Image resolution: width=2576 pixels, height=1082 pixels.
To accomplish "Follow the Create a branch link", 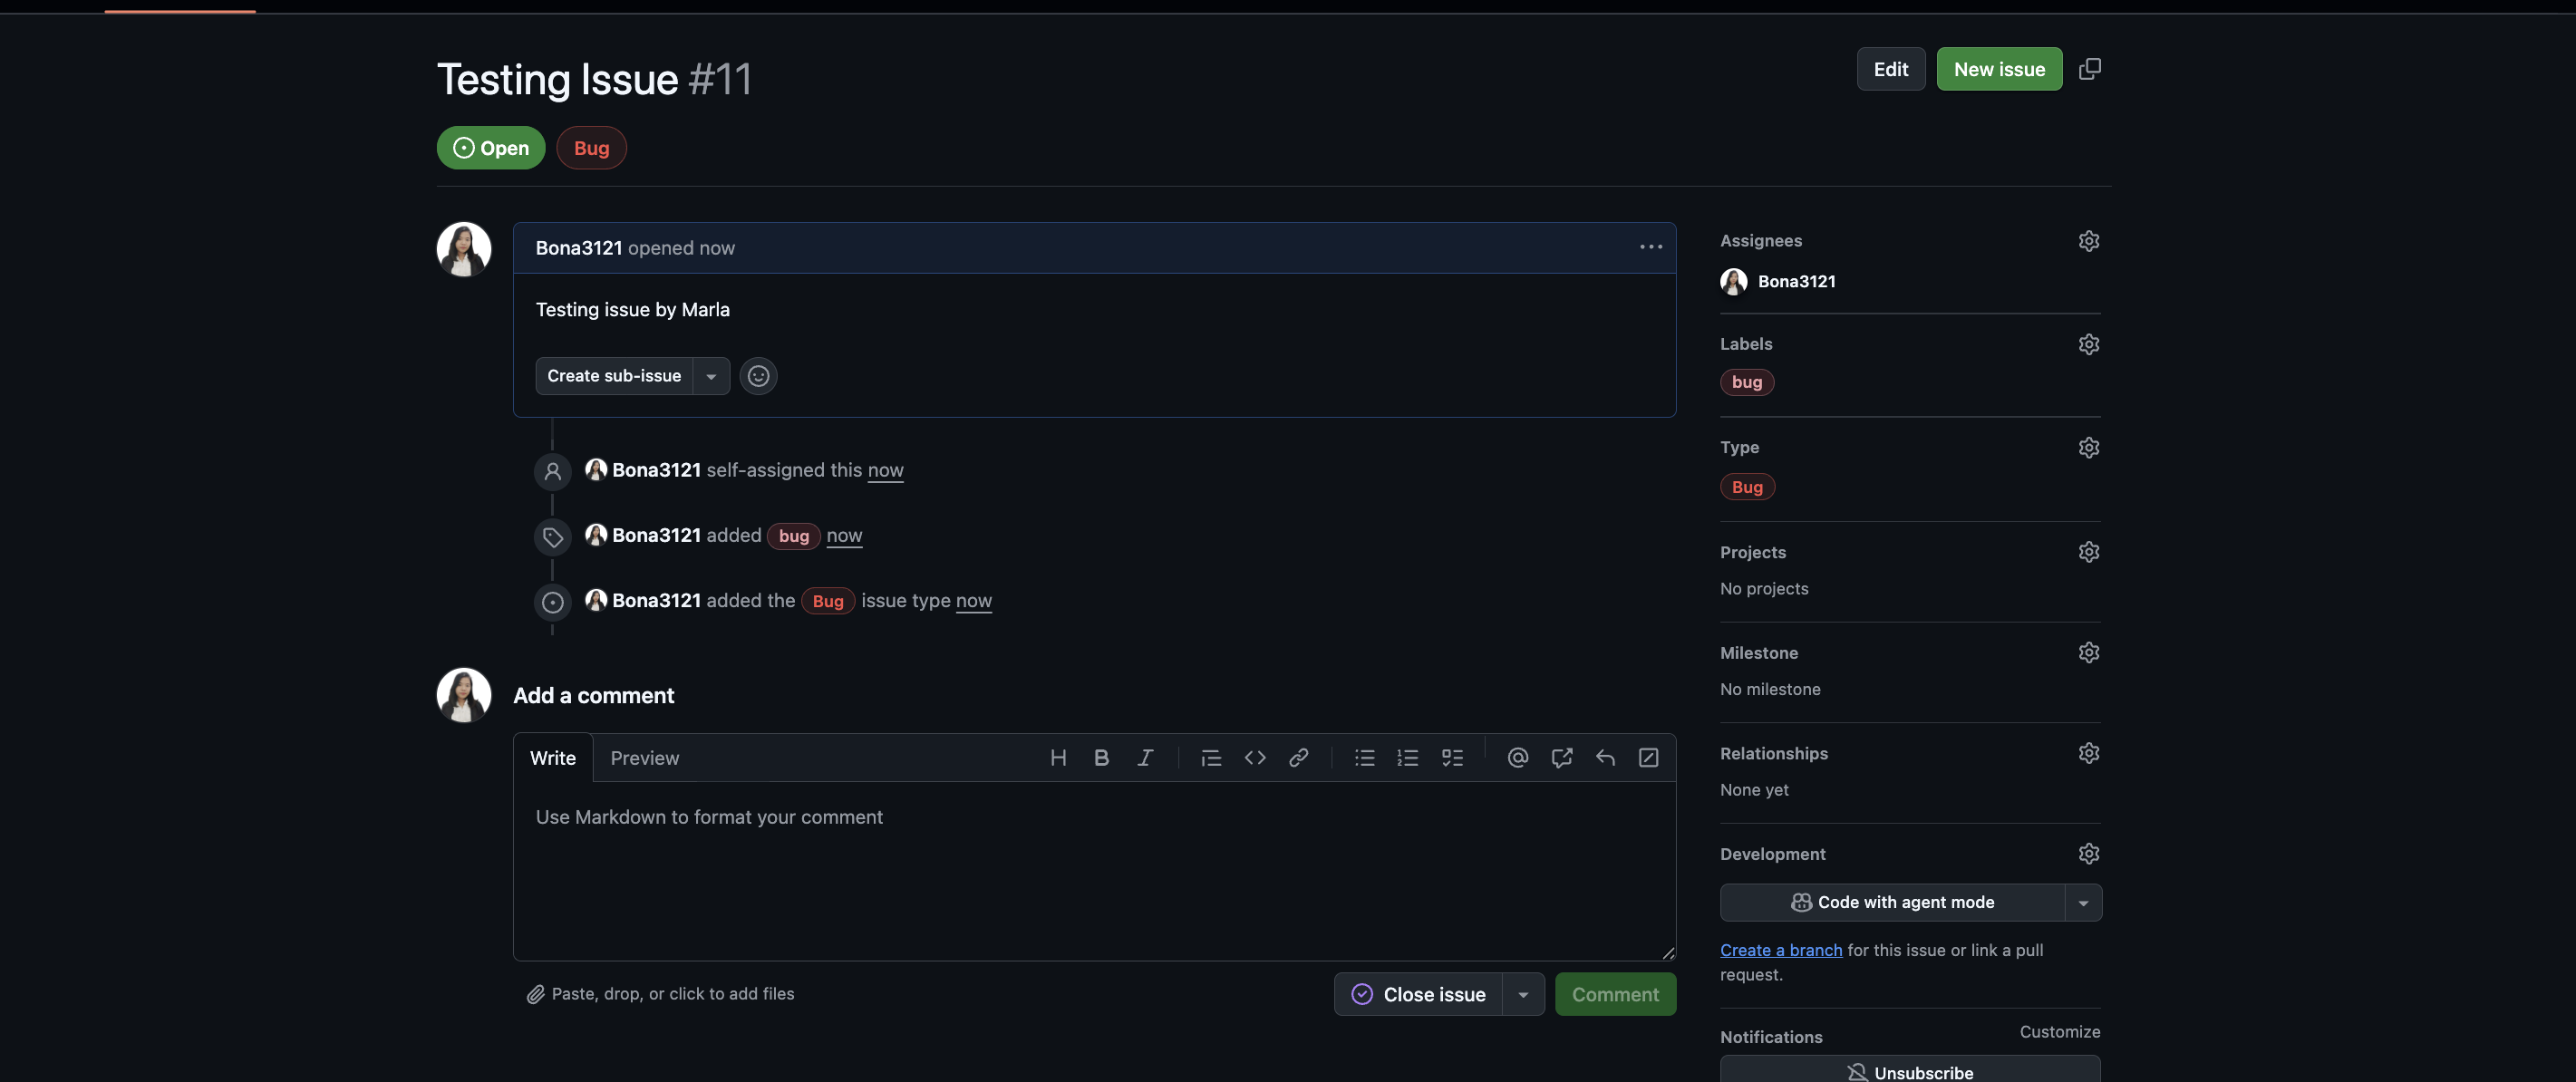I will click(1780, 950).
